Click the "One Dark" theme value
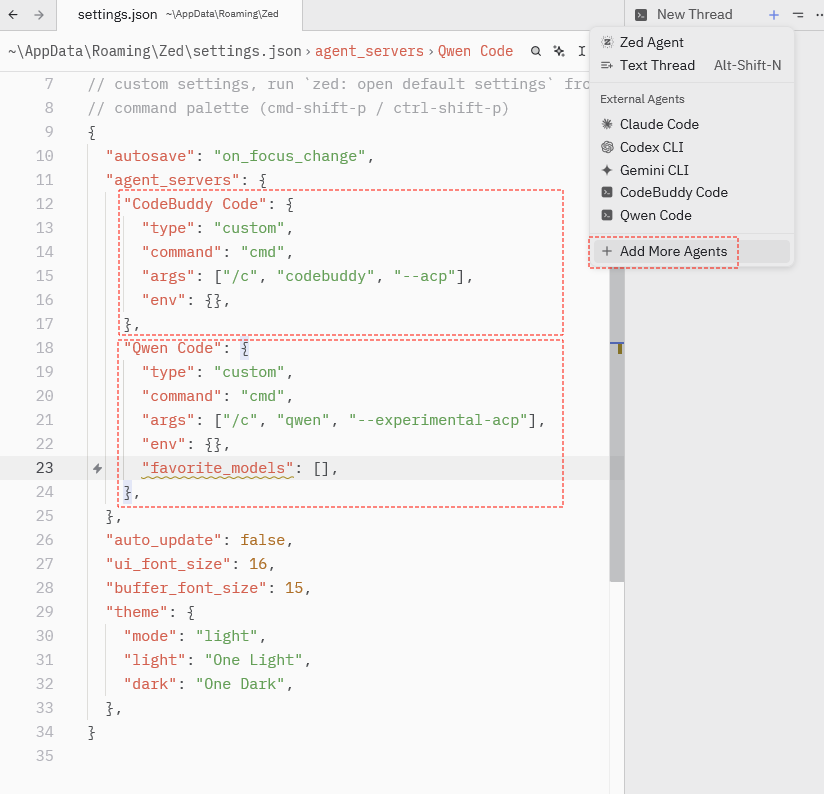This screenshot has width=824, height=794. 240,684
